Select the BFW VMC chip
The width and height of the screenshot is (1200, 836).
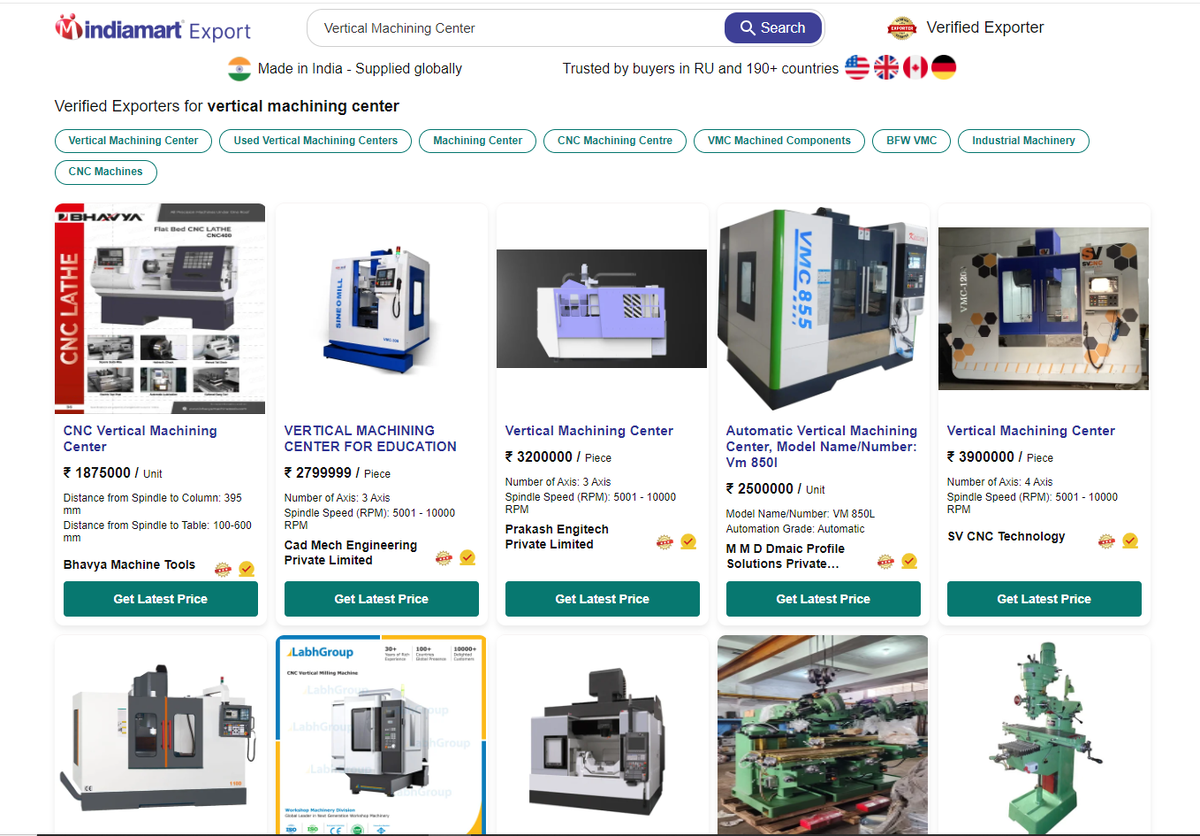tap(912, 141)
